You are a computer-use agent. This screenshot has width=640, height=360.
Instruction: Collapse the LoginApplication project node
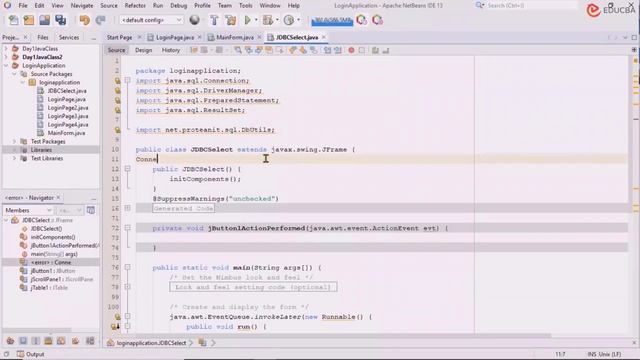(6, 65)
